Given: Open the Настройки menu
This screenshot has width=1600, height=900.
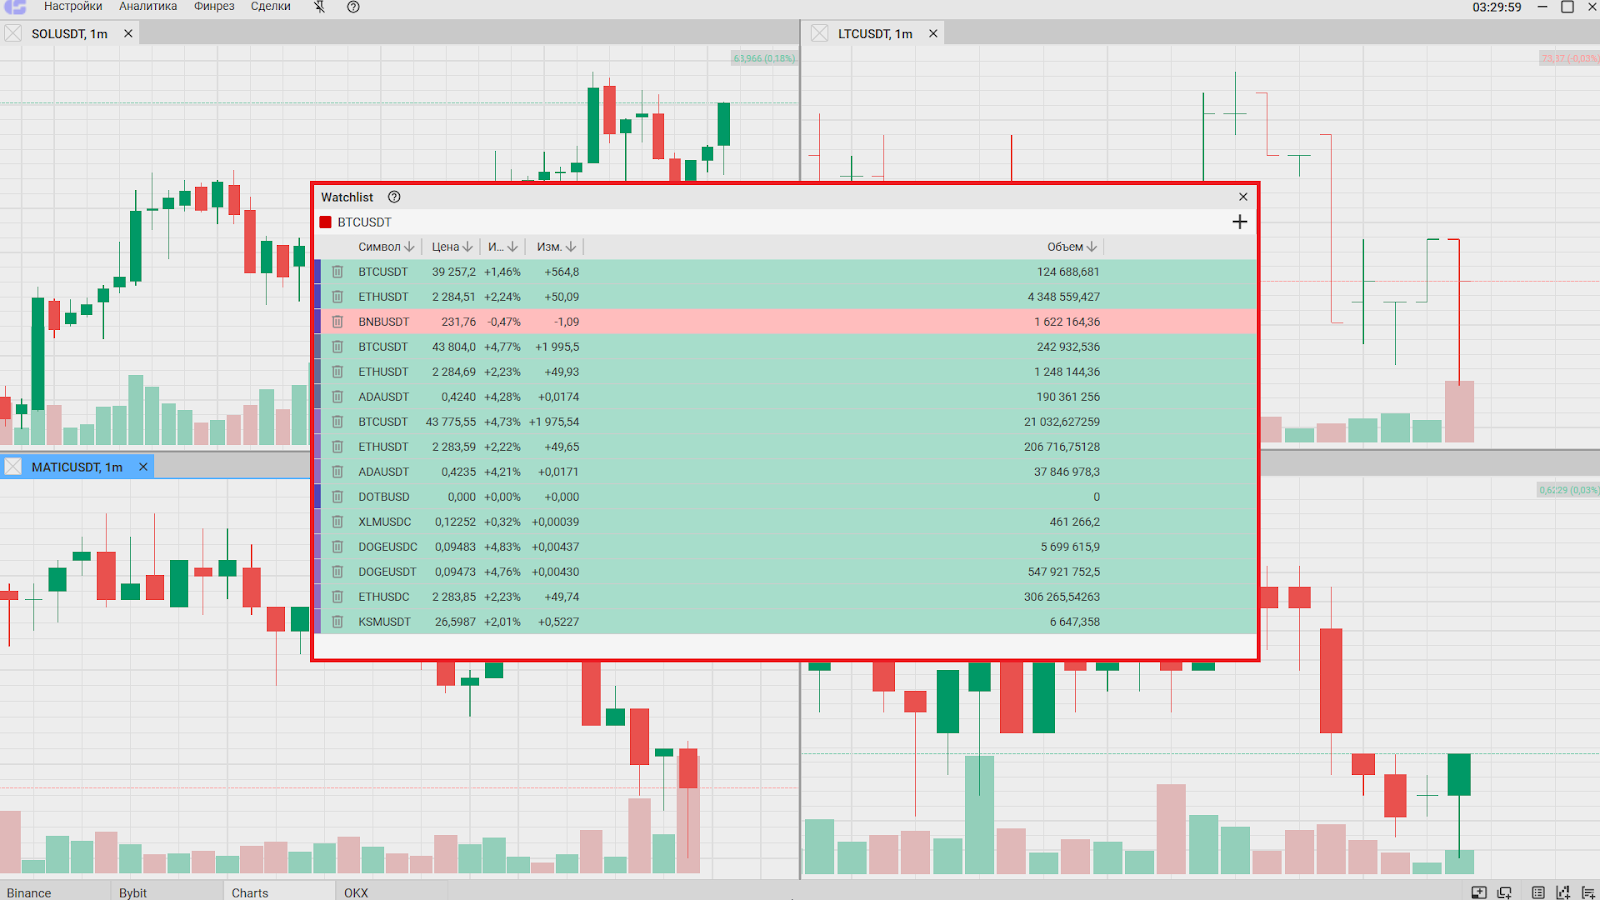Looking at the screenshot, I should [73, 7].
